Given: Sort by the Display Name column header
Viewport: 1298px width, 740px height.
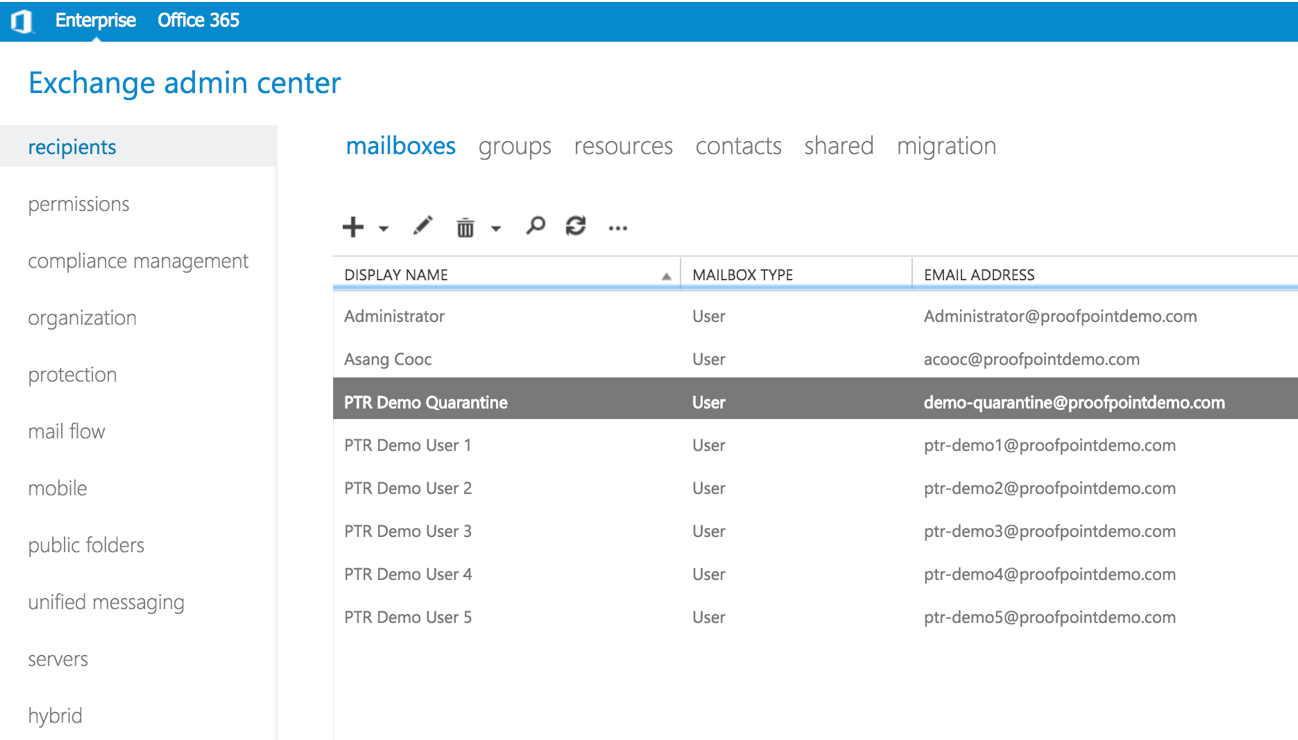Looking at the screenshot, I should (396, 275).
